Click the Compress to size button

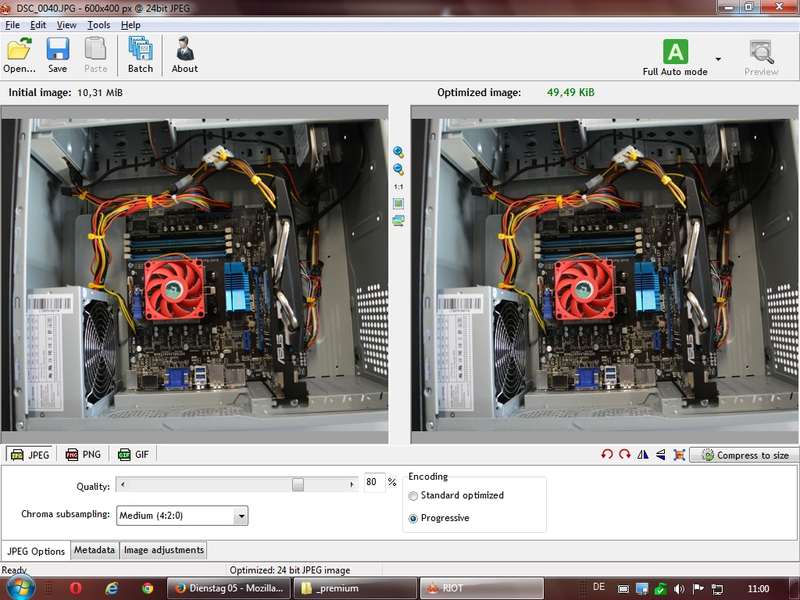click(x=744, y=455)
